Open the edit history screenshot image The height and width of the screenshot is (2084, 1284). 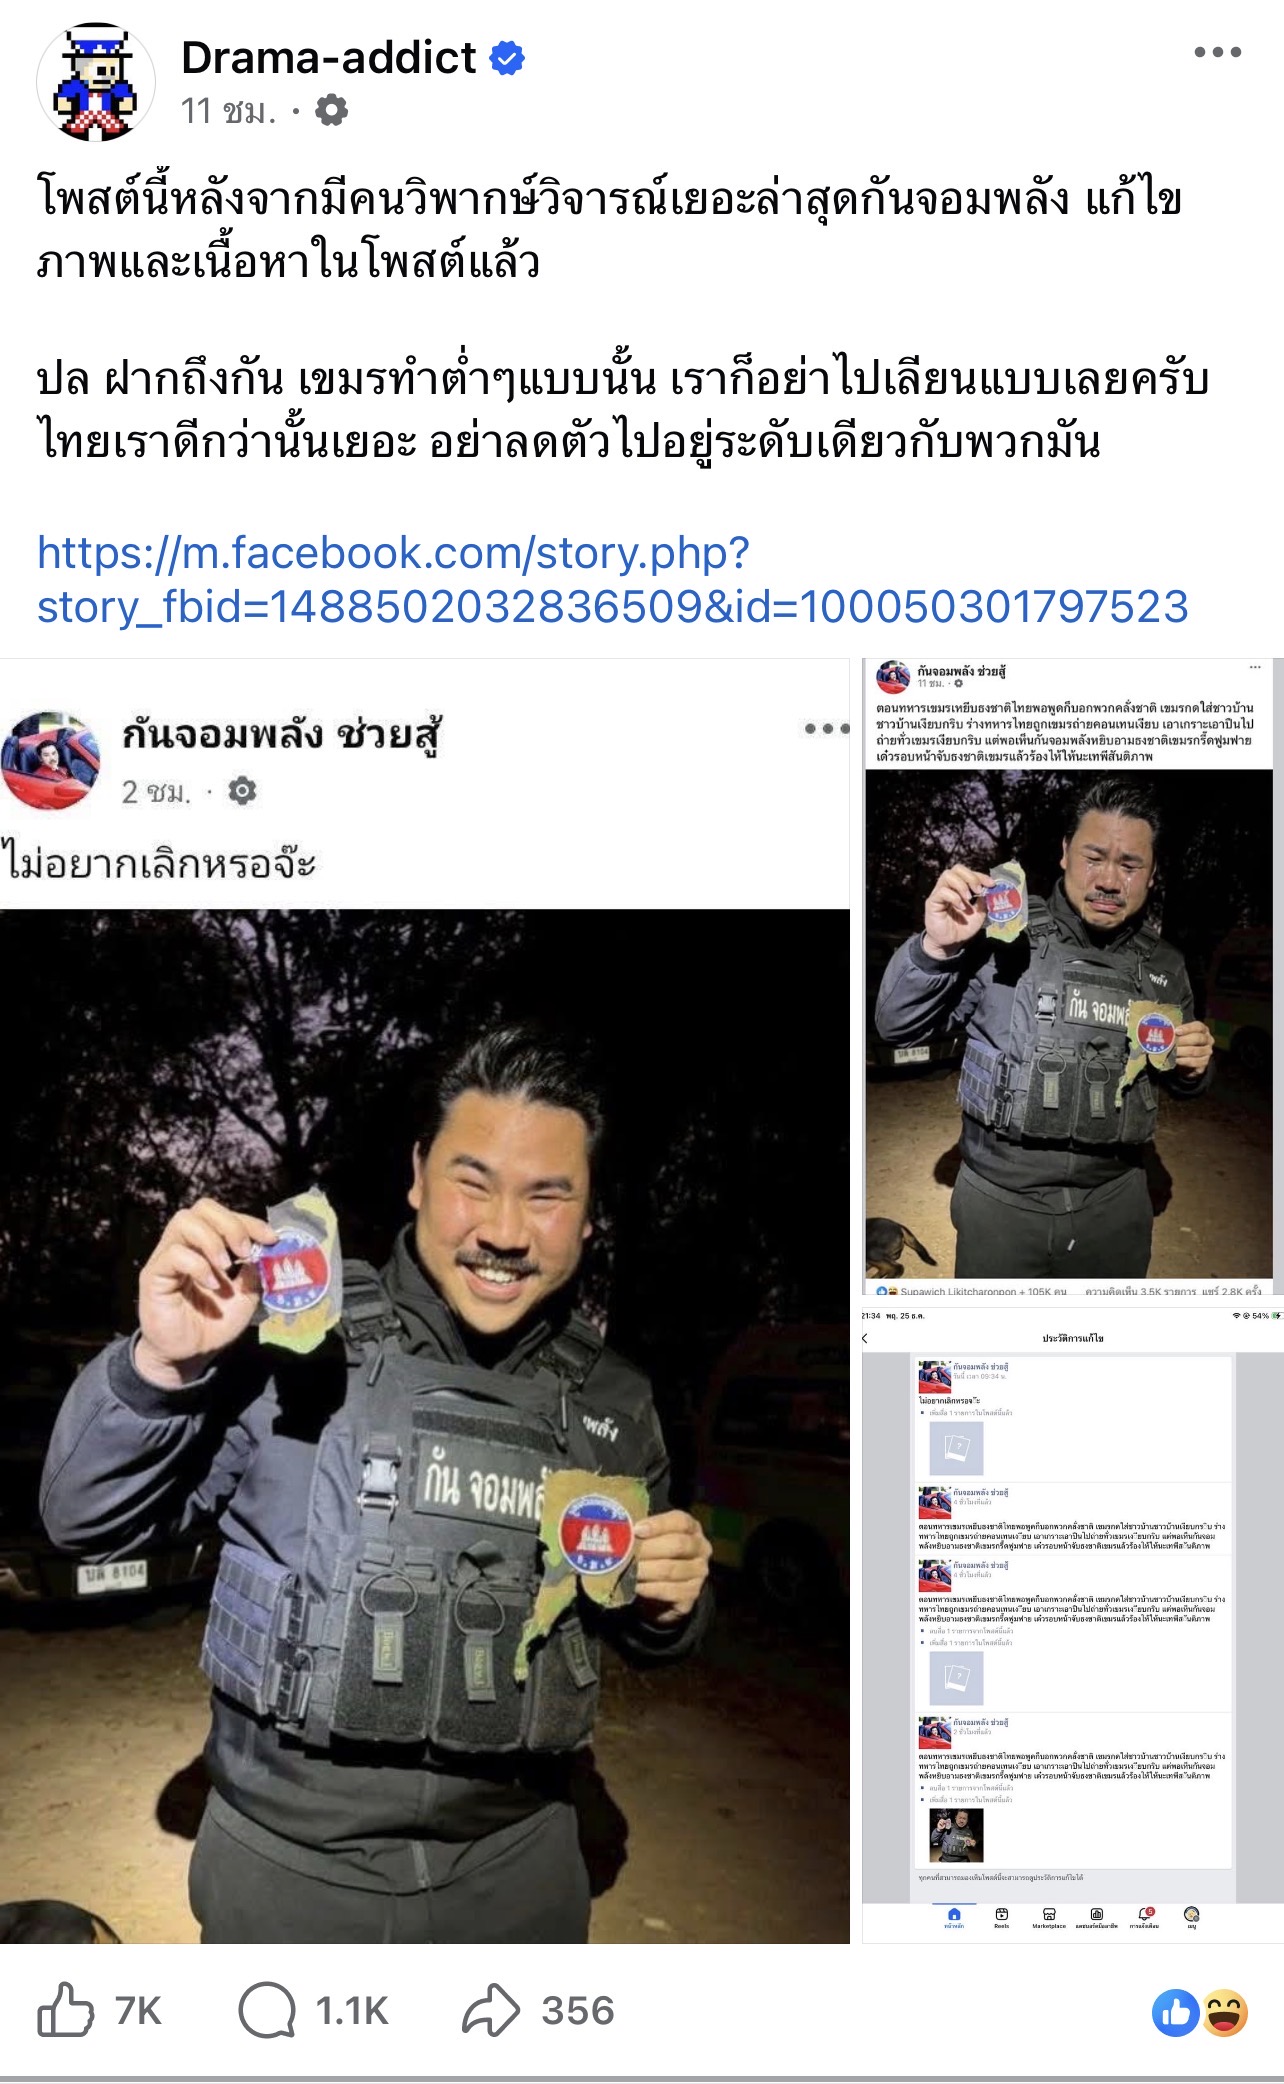(x=1072, y=1625)
